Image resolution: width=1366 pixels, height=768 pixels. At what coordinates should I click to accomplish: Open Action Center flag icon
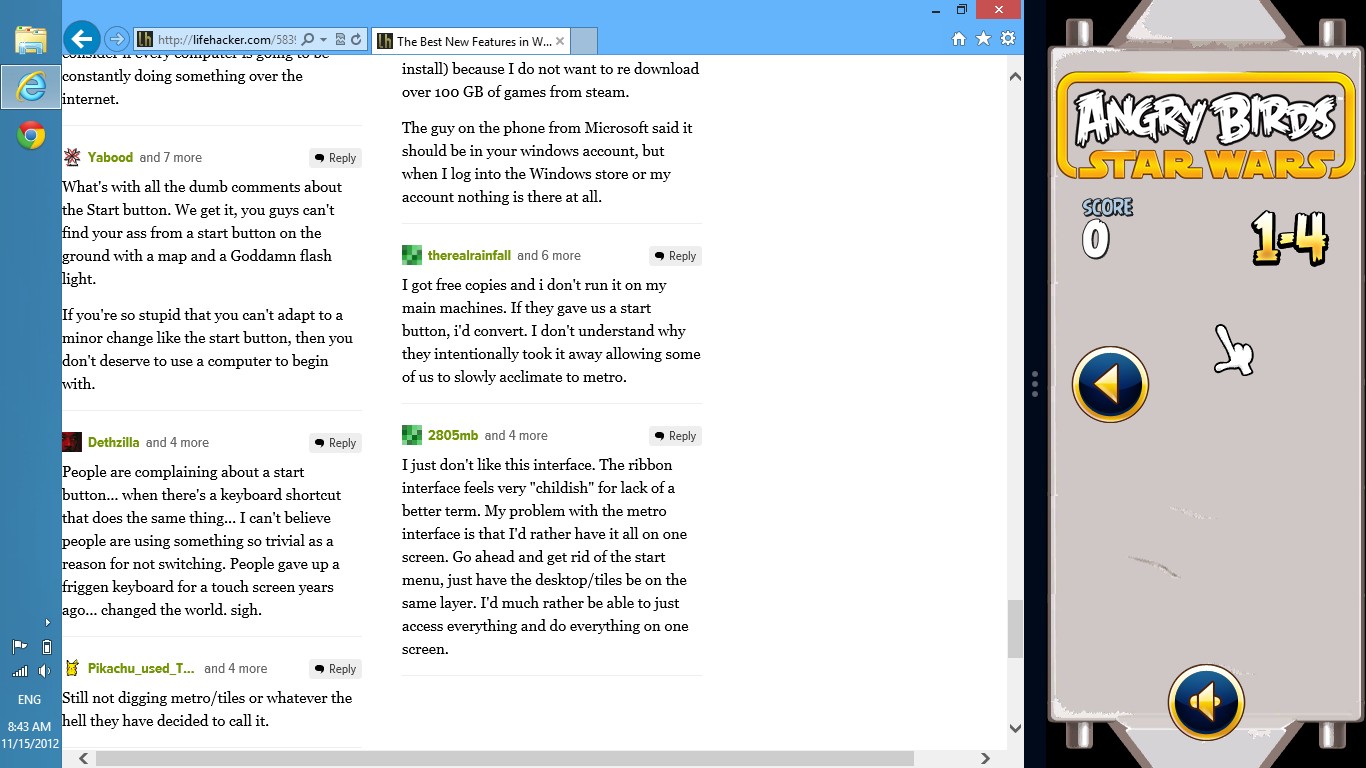(19, 647)
